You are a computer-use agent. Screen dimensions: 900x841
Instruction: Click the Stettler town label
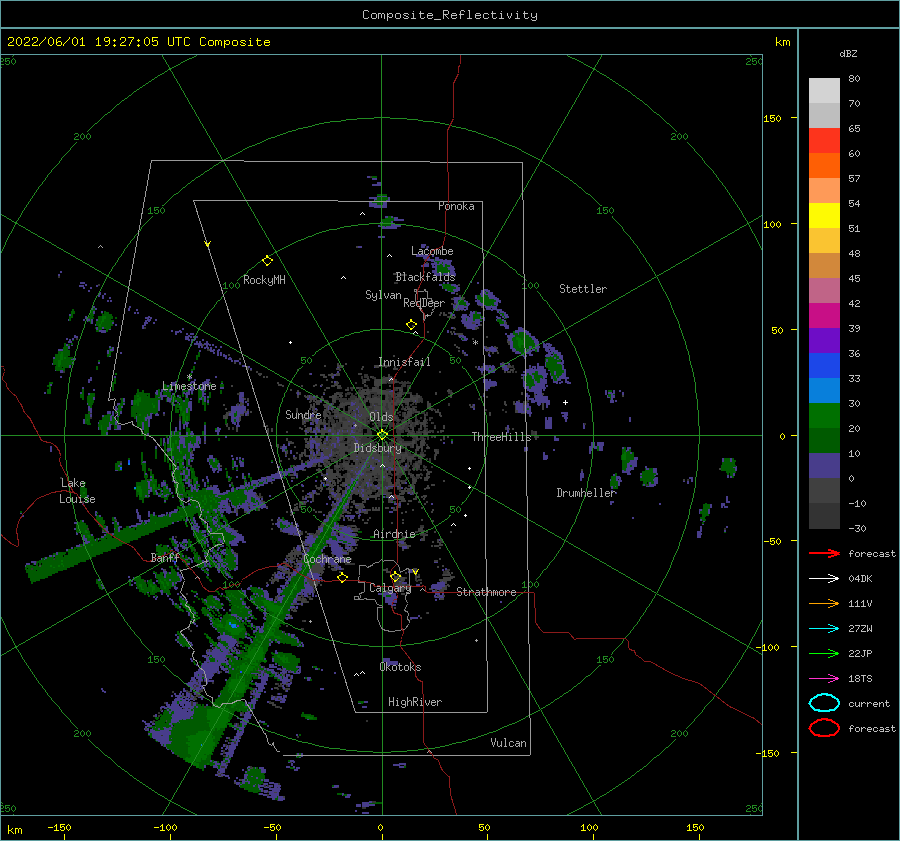(x=583, y=289)
